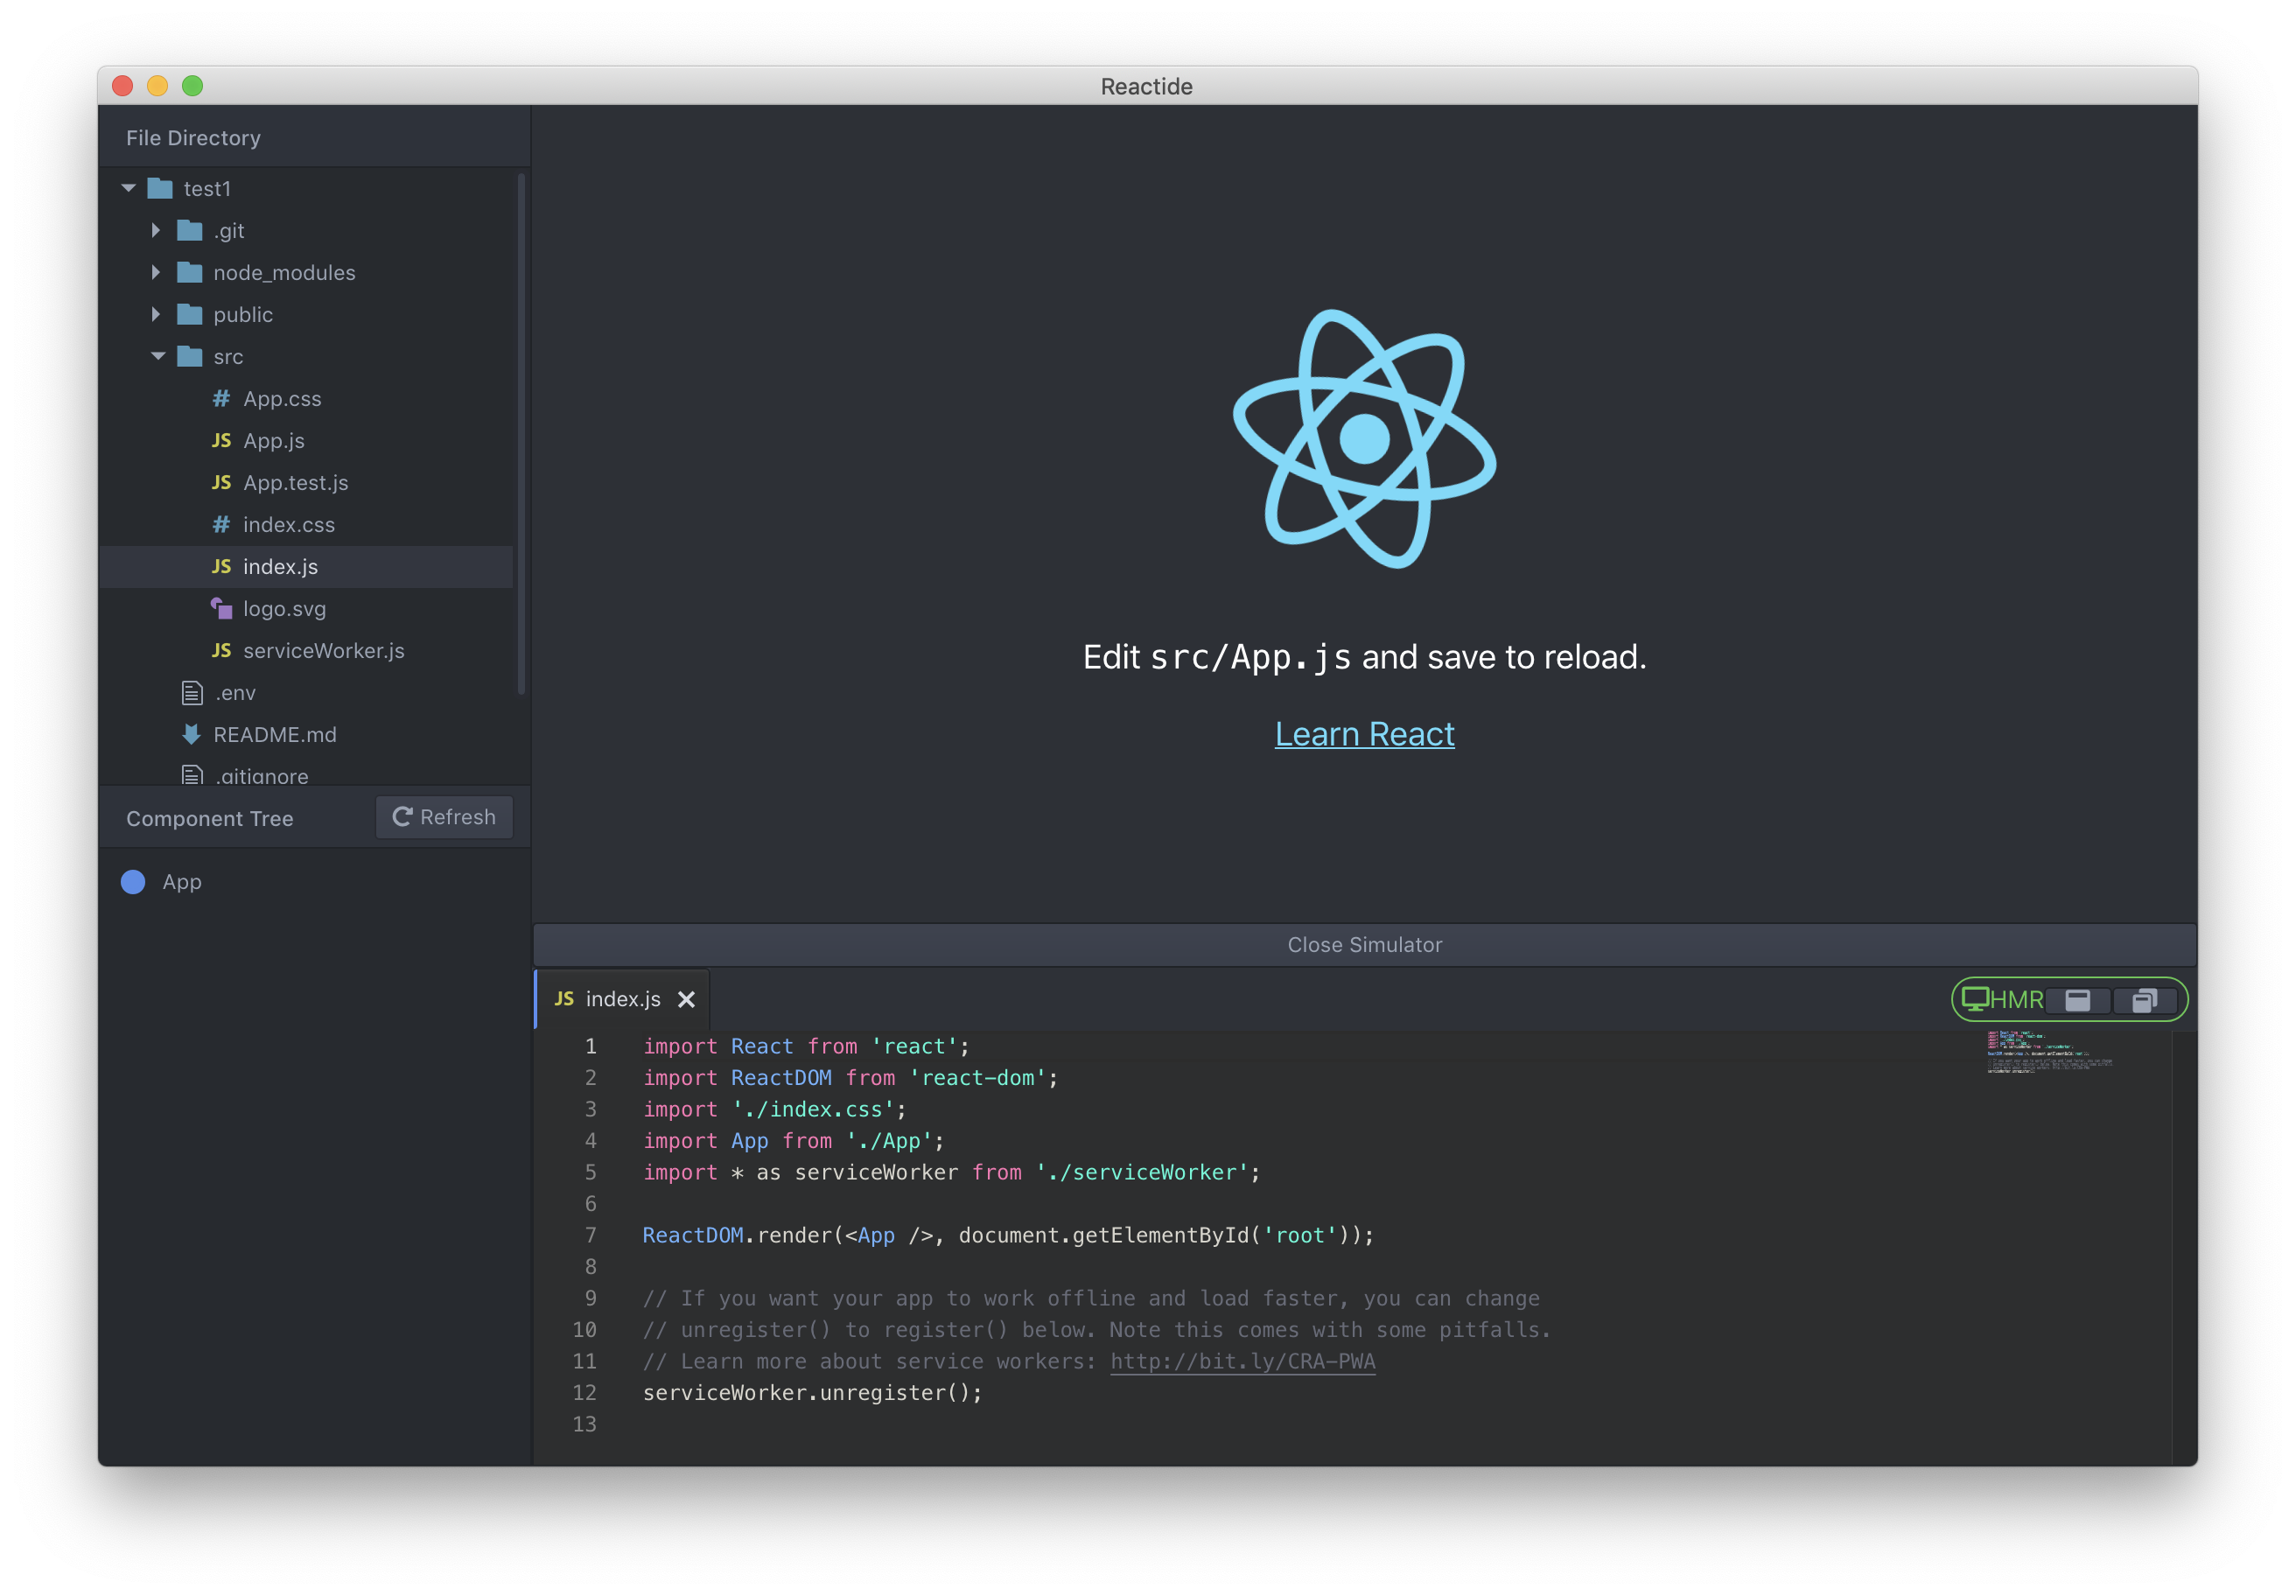Collapse the test1 project folder

pyautogui.click(x=128, y=188)
